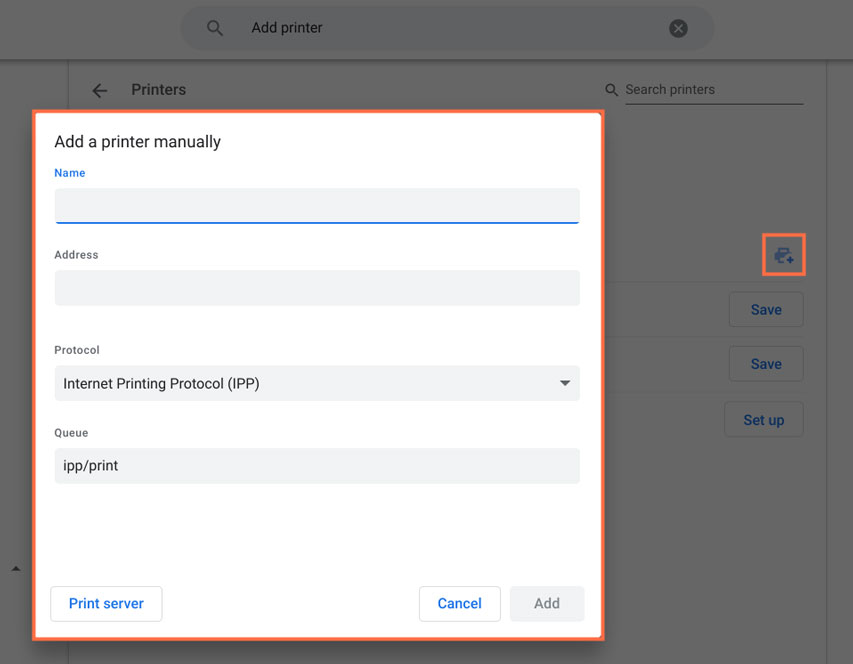Click the Address input field

(x=317, y=287)
